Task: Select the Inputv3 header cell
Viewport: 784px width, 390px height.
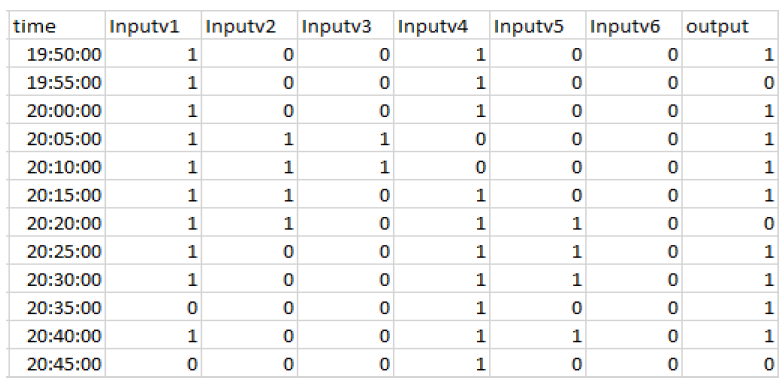Action: tap(345, 26)
